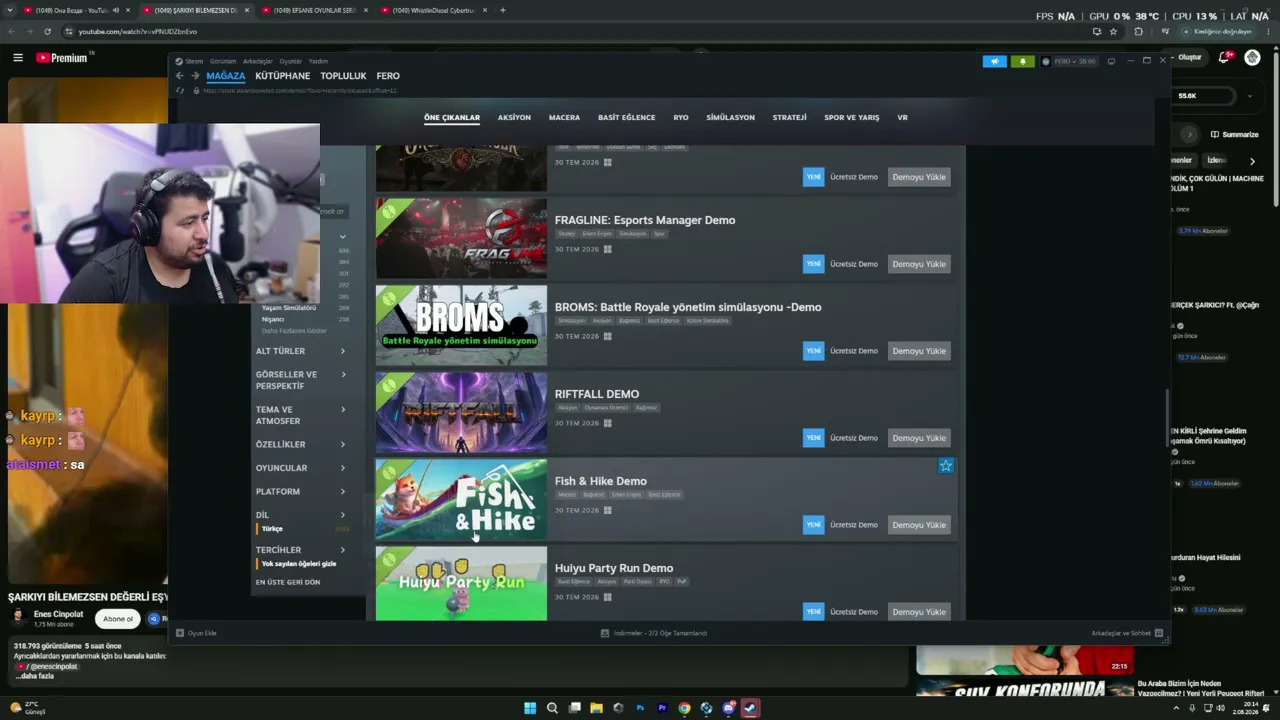This screenshot has width=1280, height=720.
Task: Select BASİT EĞLENCE store category tab
Action: point(626,118)
